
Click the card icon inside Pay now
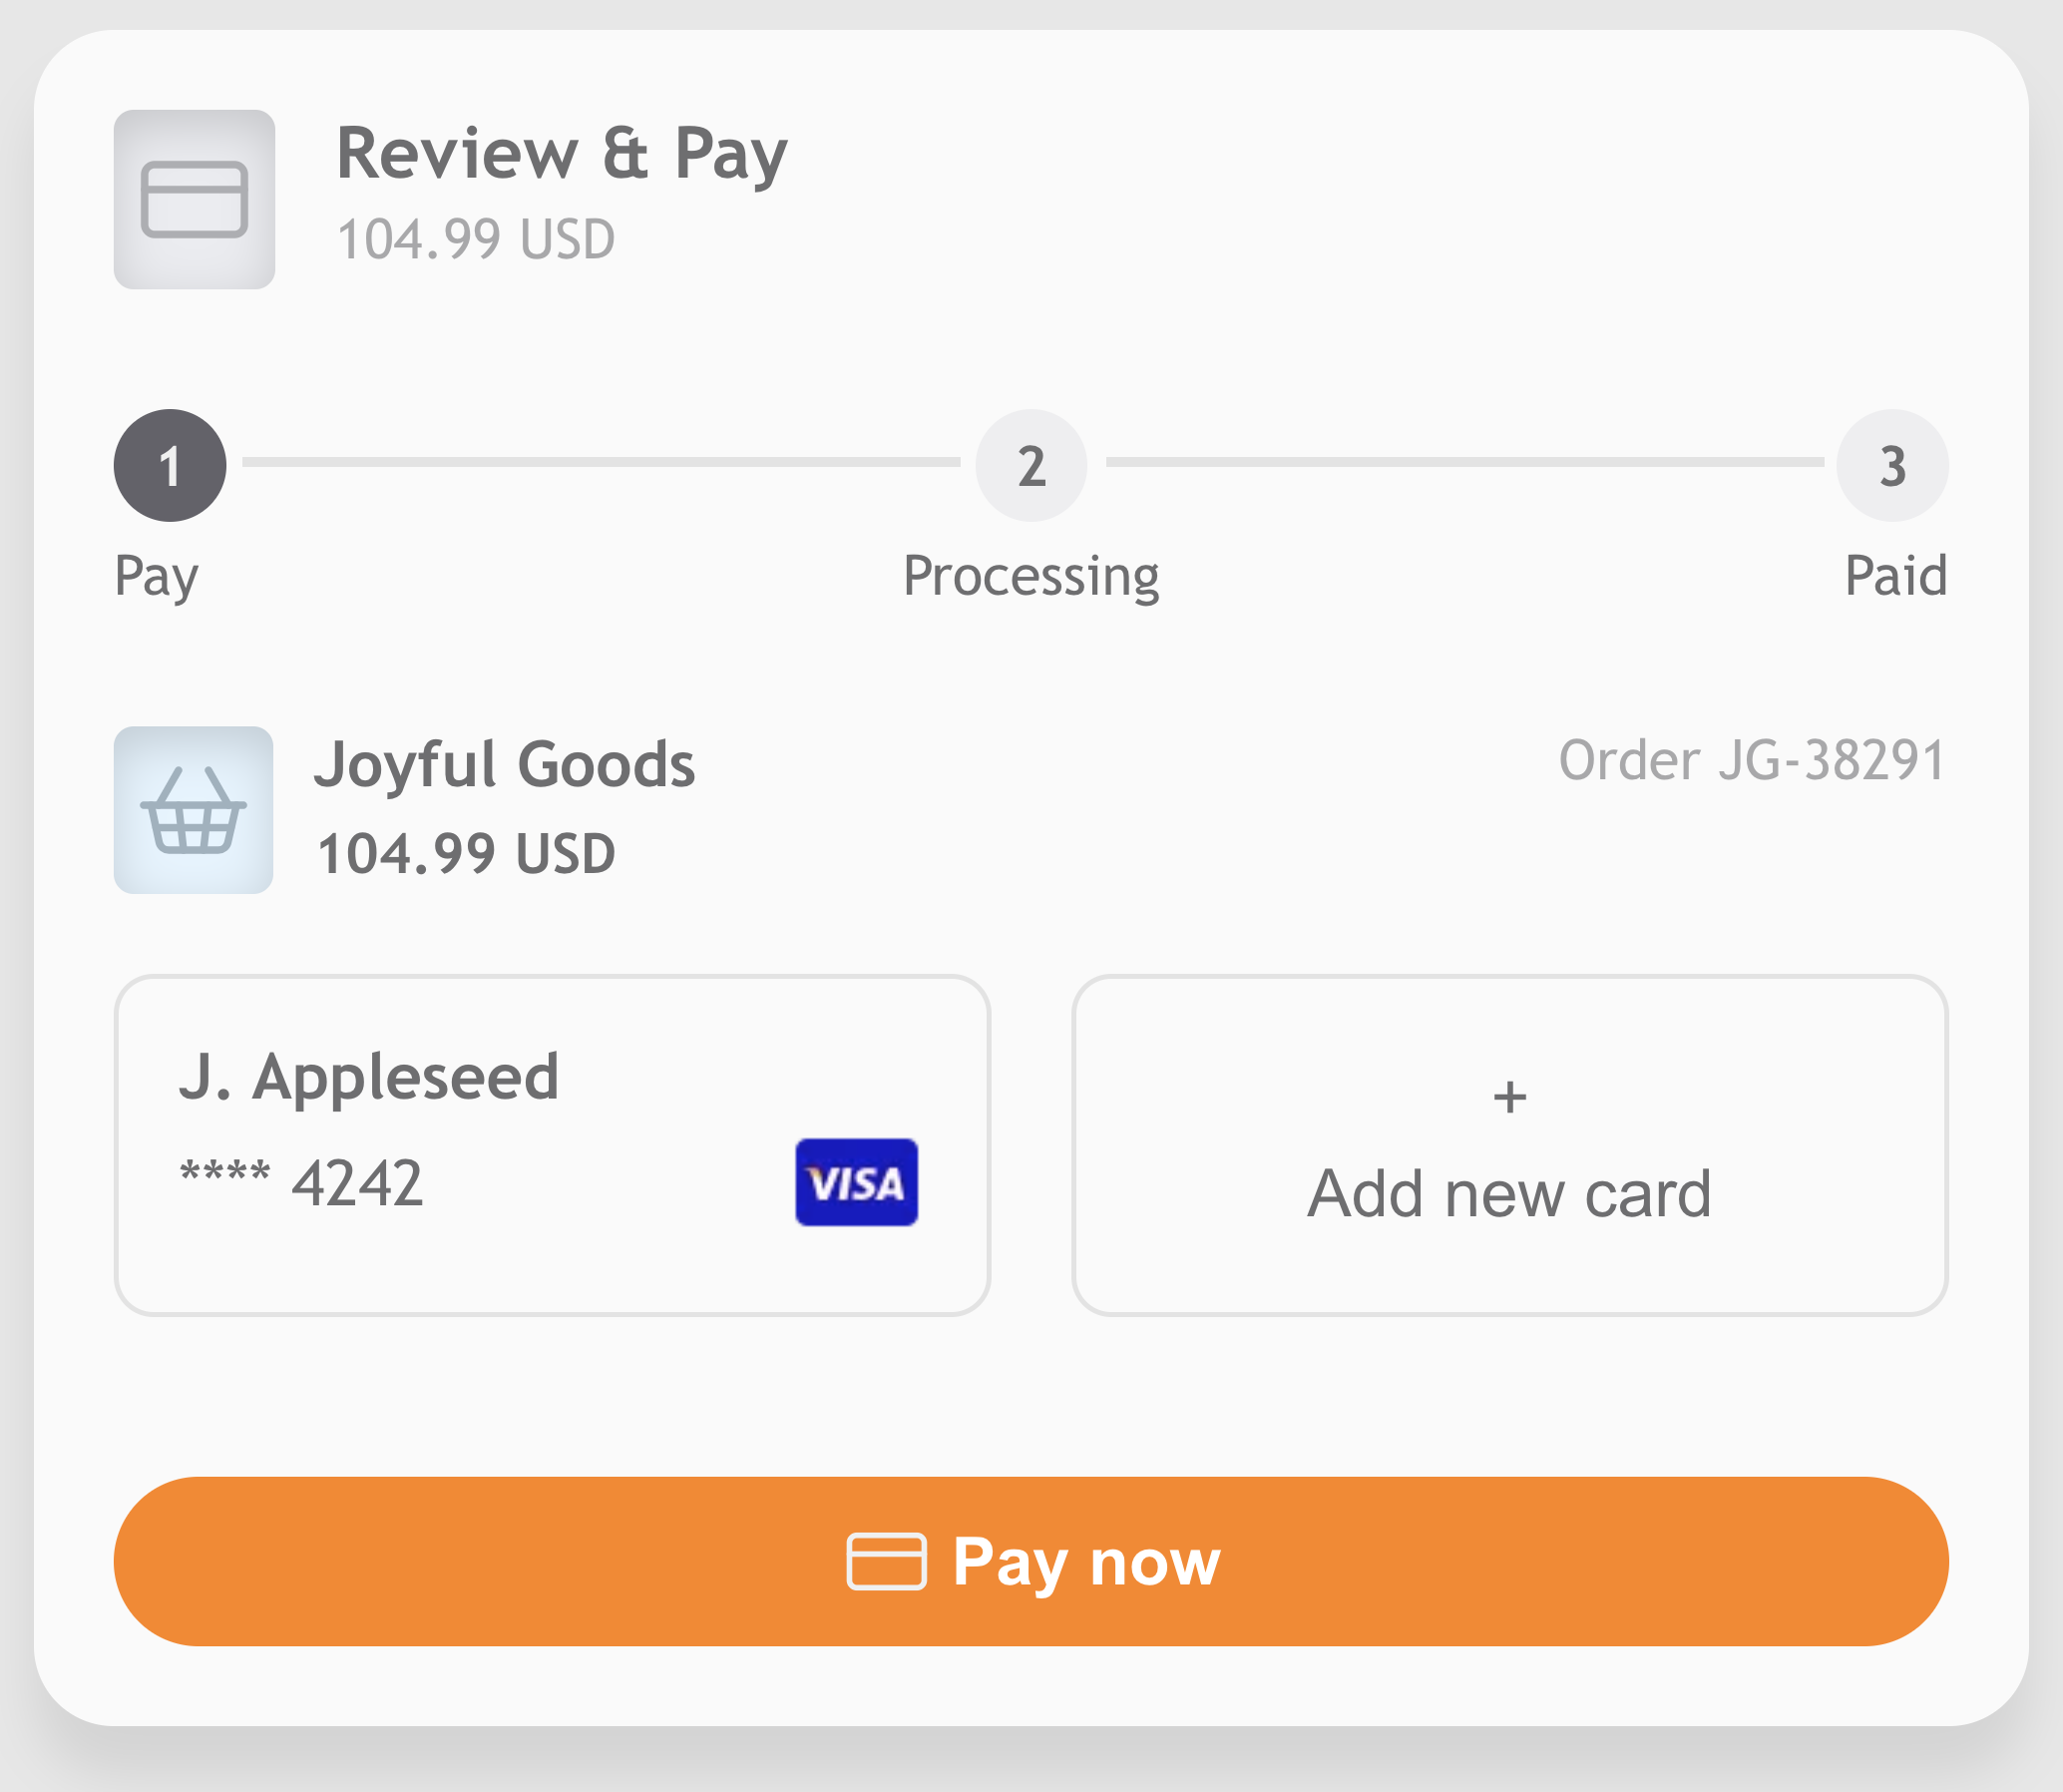(886, 1561)
